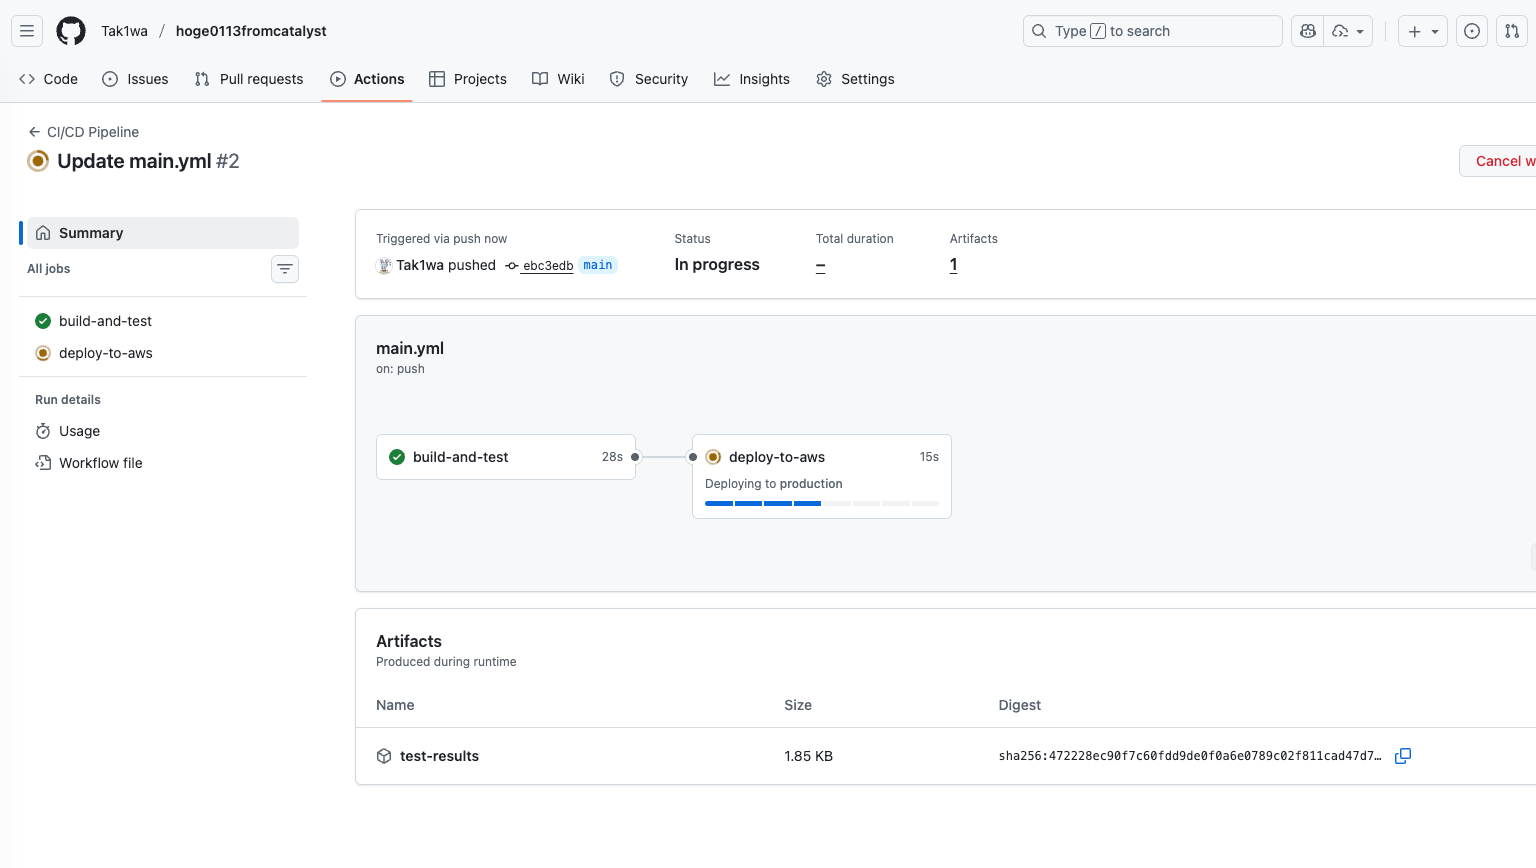Open the issues inbox icon in header
The image size is (1536, 868).
coord(1472,31)
